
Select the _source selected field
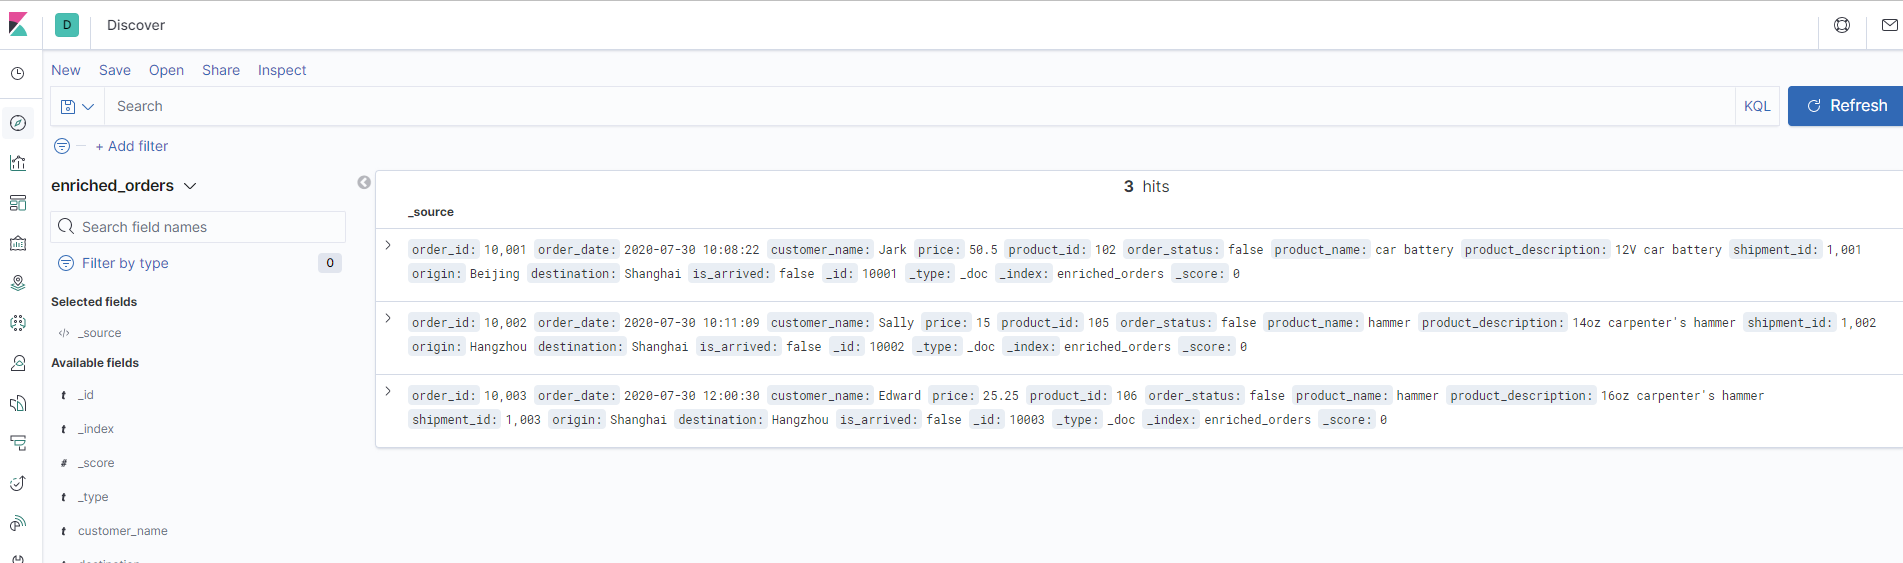coord(100,333)
